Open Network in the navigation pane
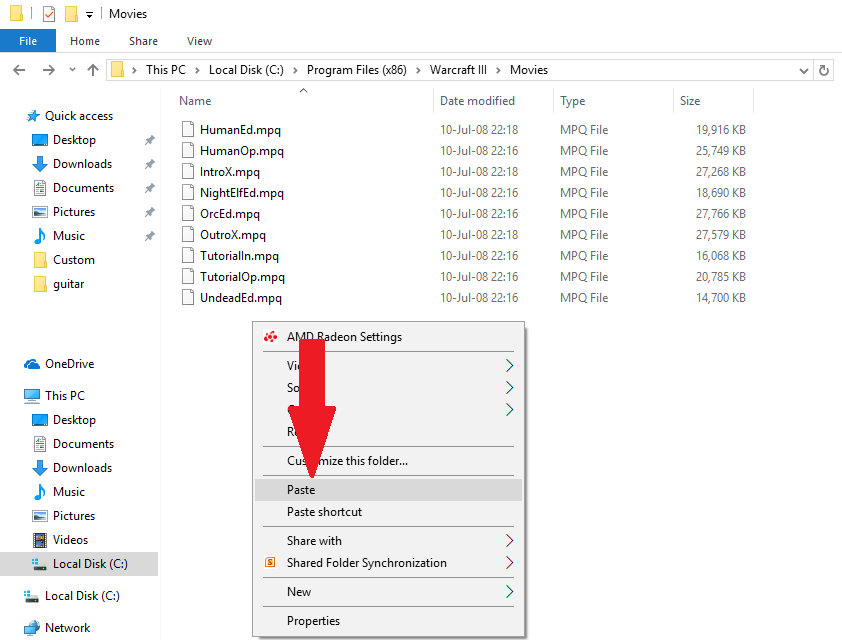 (x=67, y=628)
